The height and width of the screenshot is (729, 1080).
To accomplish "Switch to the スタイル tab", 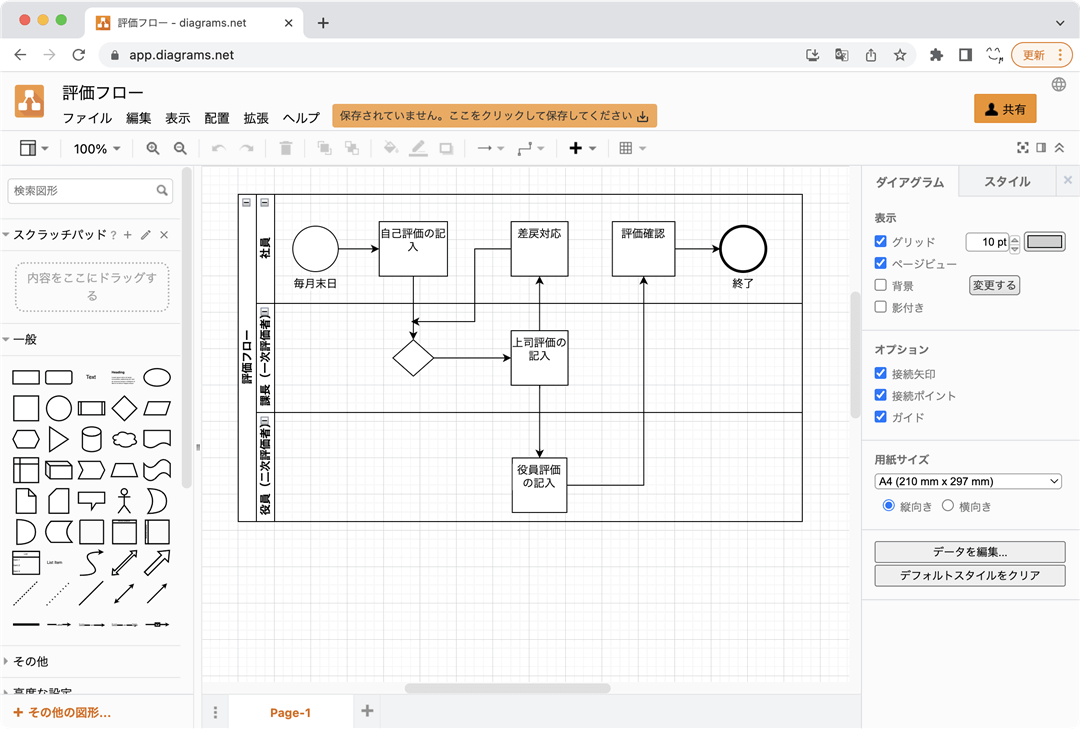I will [x=1006, y=181].
